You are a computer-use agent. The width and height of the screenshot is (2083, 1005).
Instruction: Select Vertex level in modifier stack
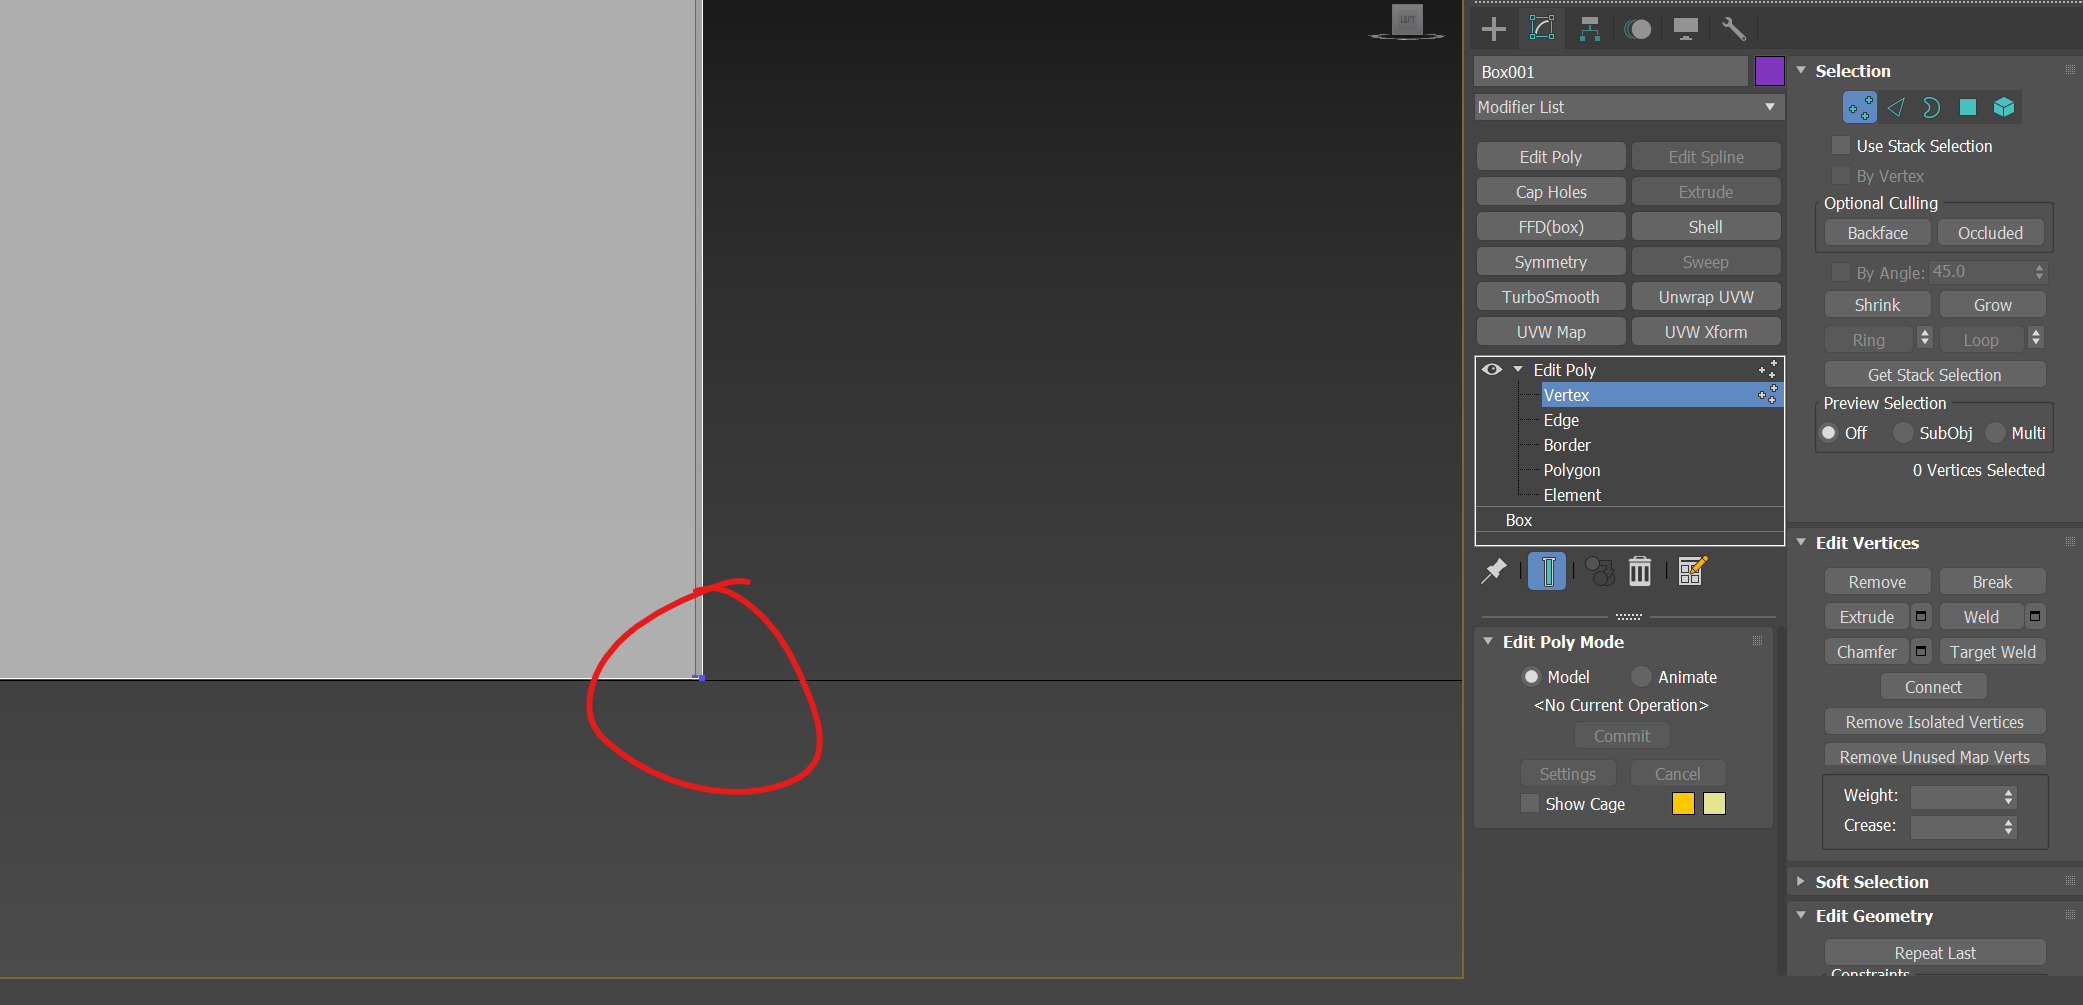click(1661, 395)
